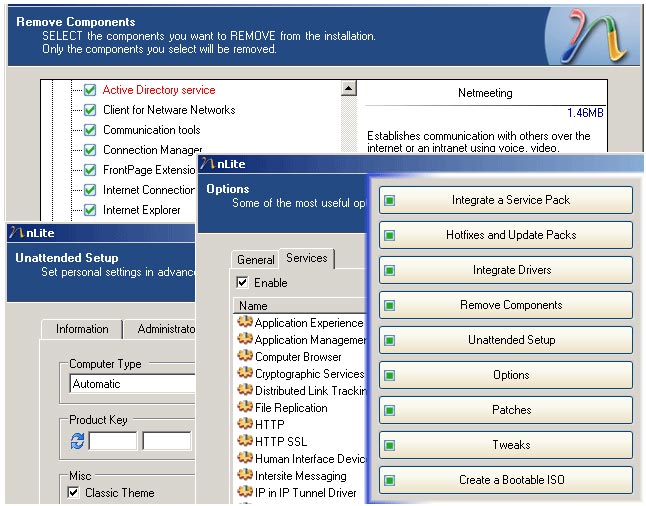The width and height of the screenshot is (646, 506).
Task: Click the gear icon beside Human Interface Device
Action: click(245, 457)
